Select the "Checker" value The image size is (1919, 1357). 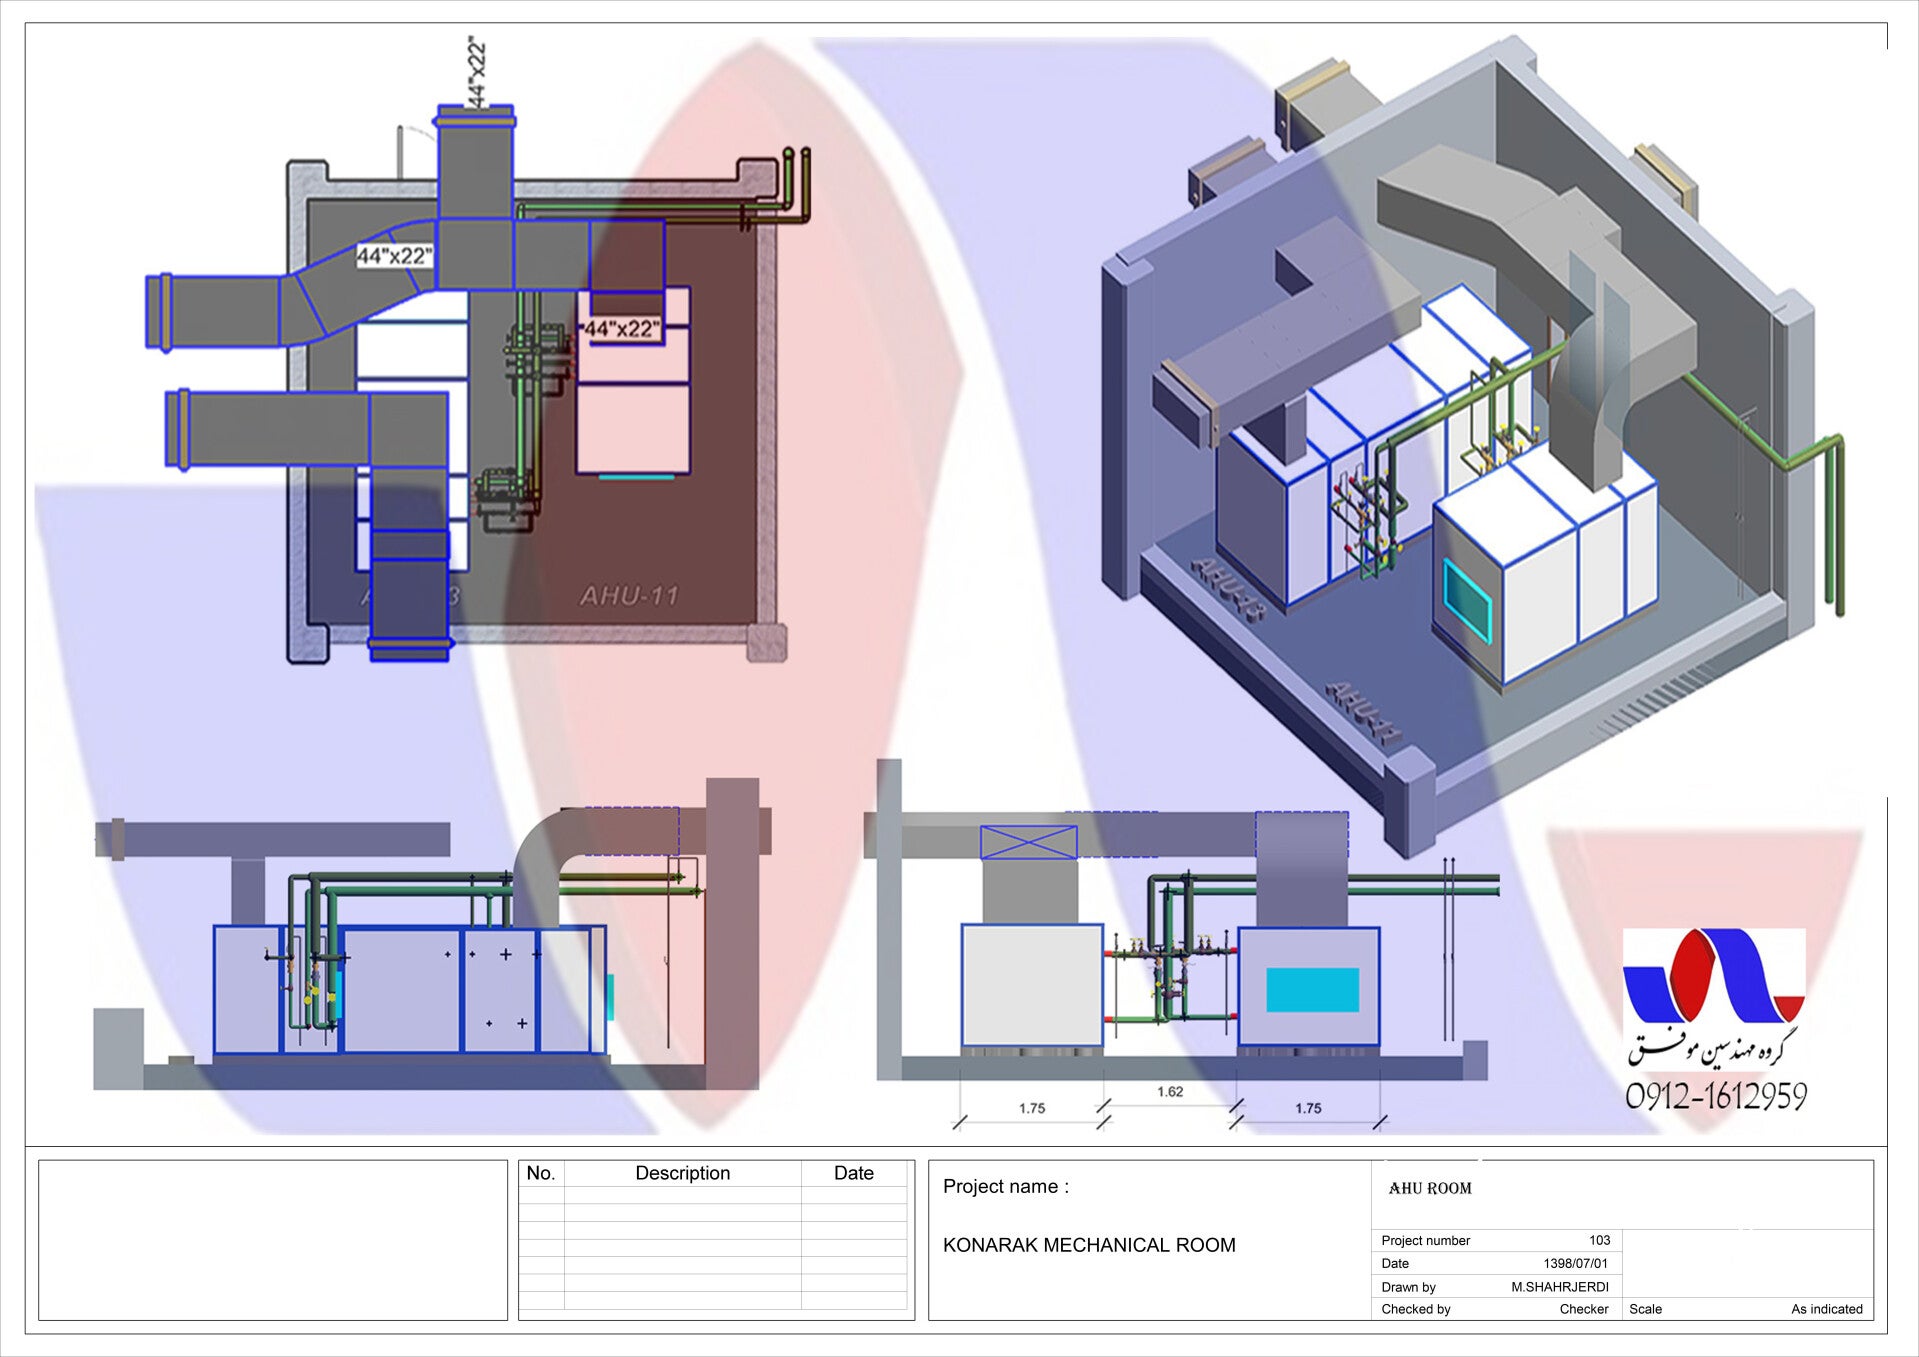1584,1309
